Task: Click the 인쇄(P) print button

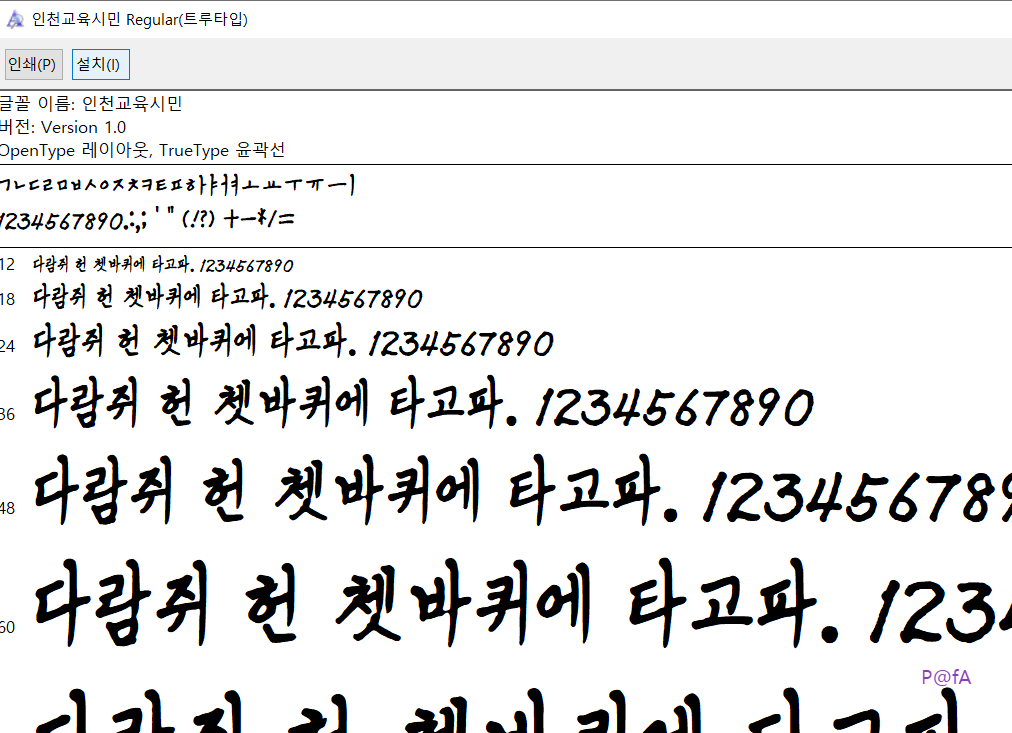Action: (32, 65)
